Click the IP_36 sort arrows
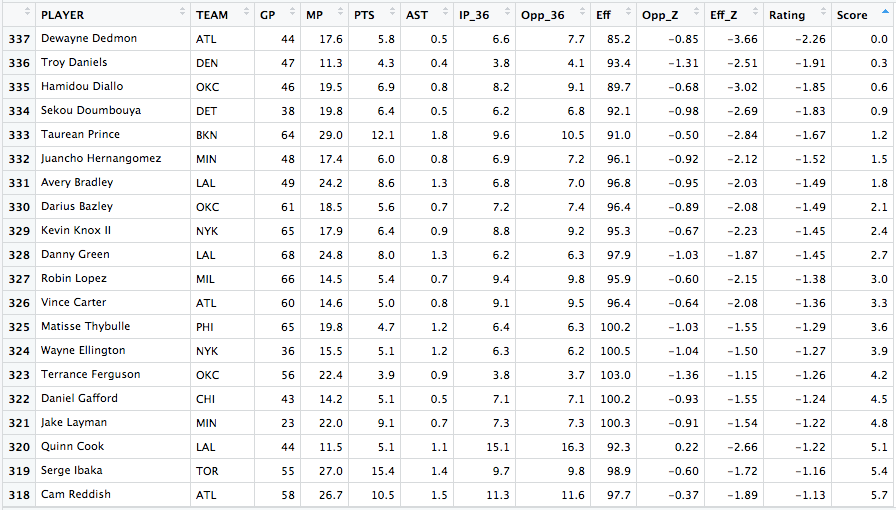Image resolution: width=896 pixels, height=510 pixels. (506, 14)
